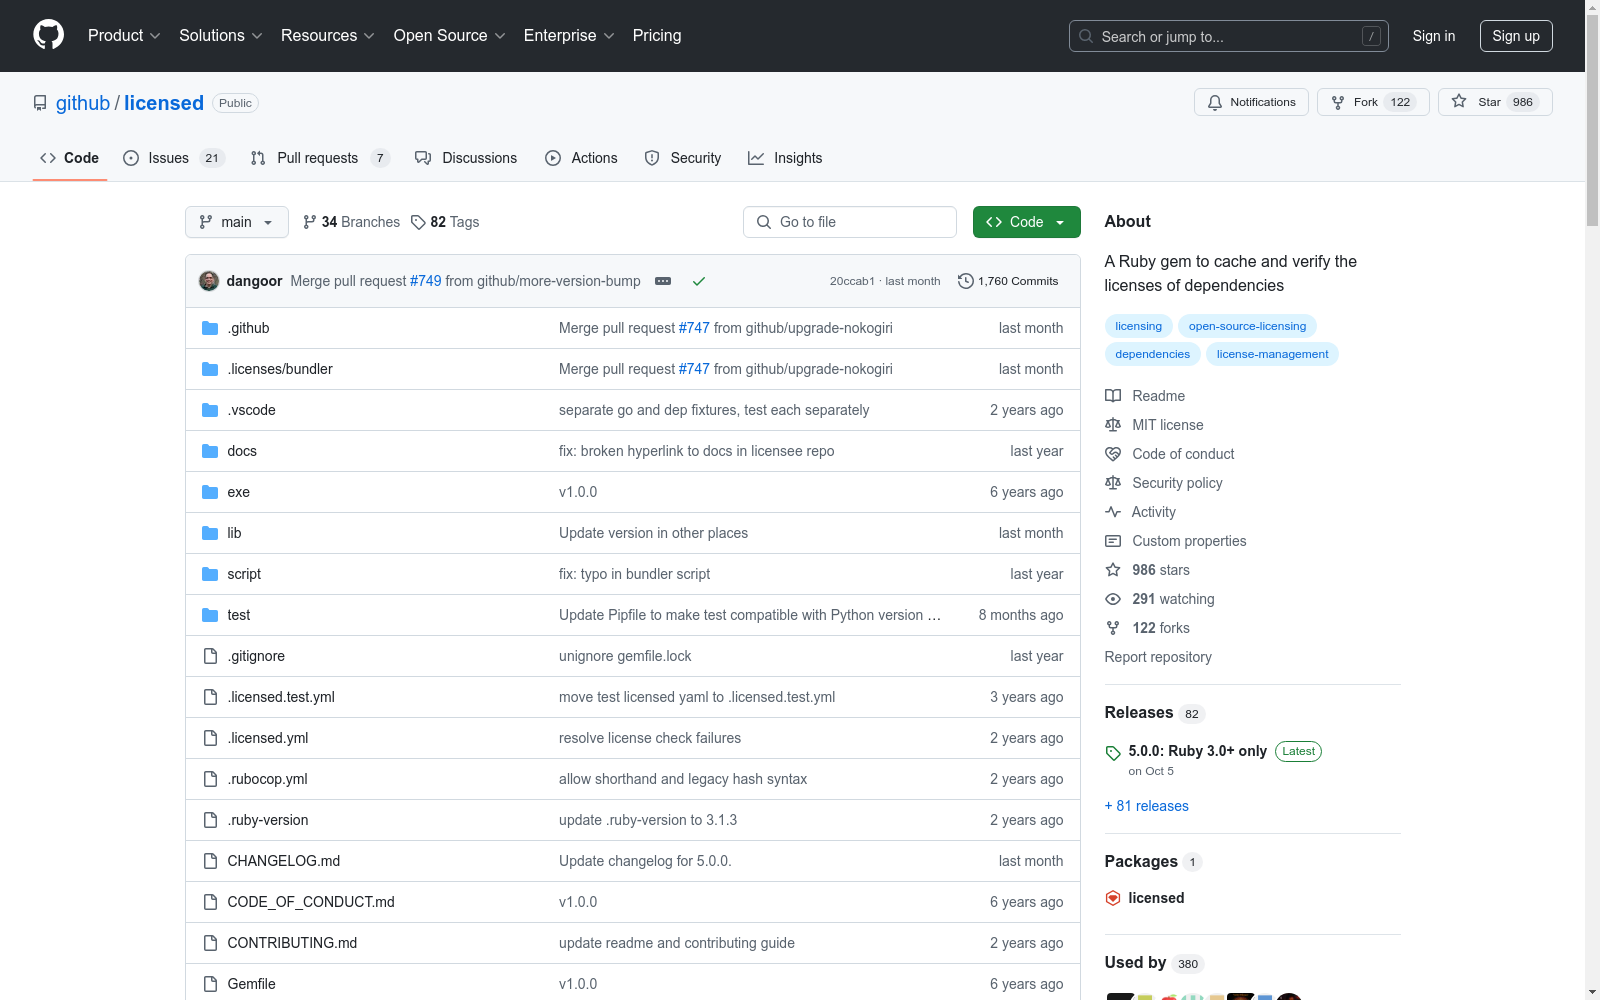Click the Pricing link
The image size is (1600, 1000).
pyautogui.click(x=657, y=35)
